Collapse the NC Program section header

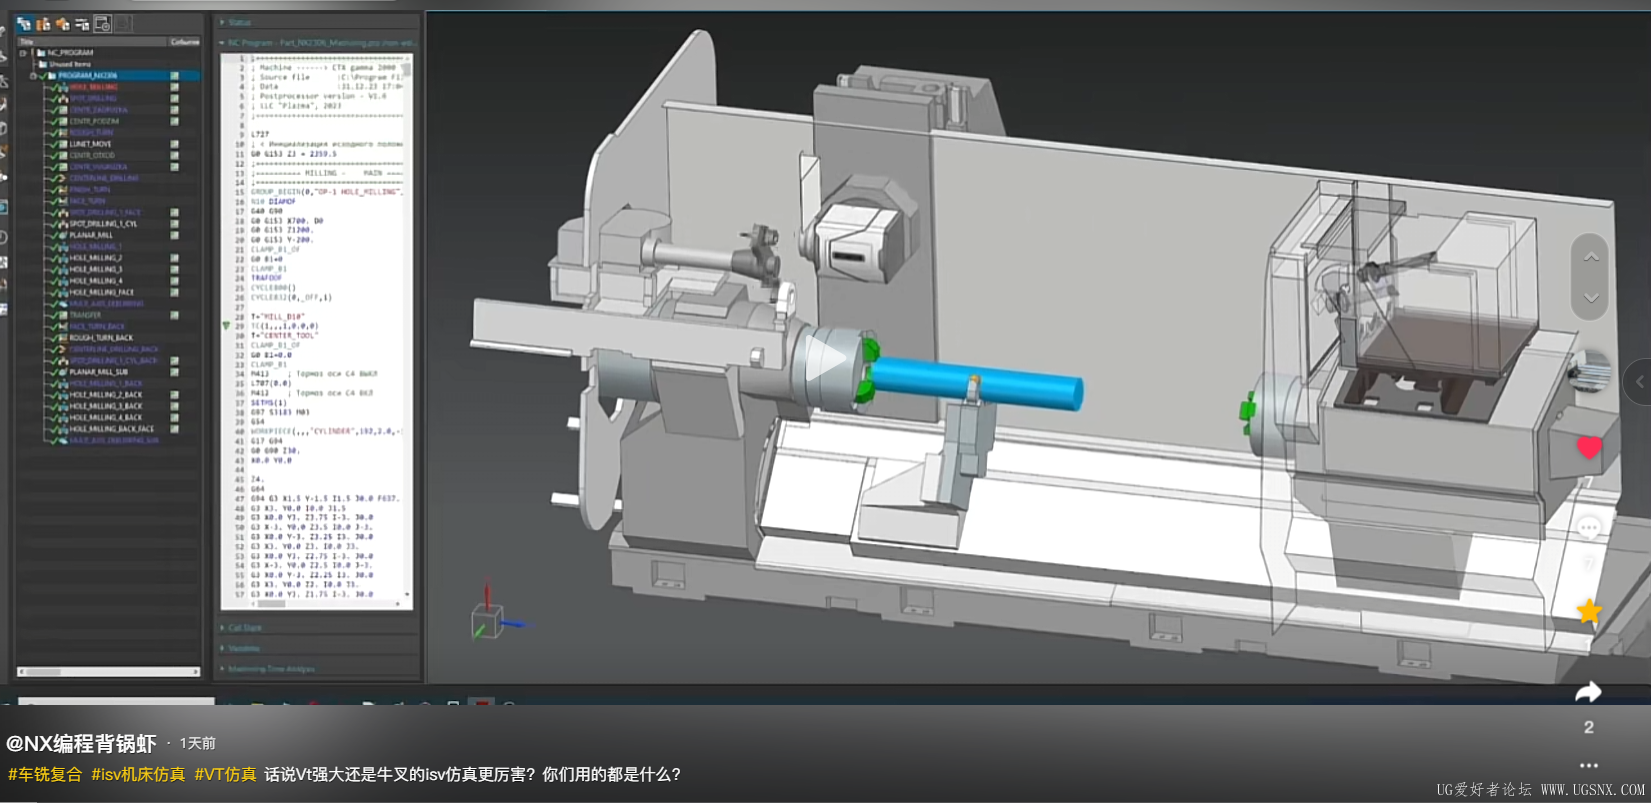click(x=317, y=43)
